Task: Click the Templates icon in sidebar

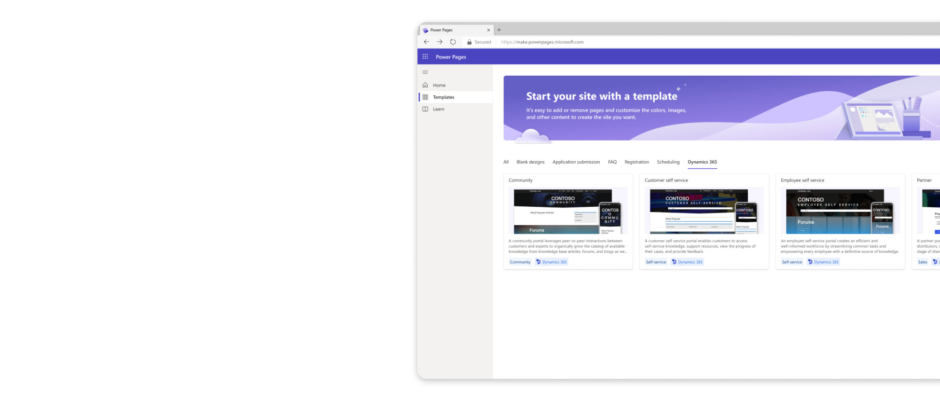Action: [x=425, y=97]
